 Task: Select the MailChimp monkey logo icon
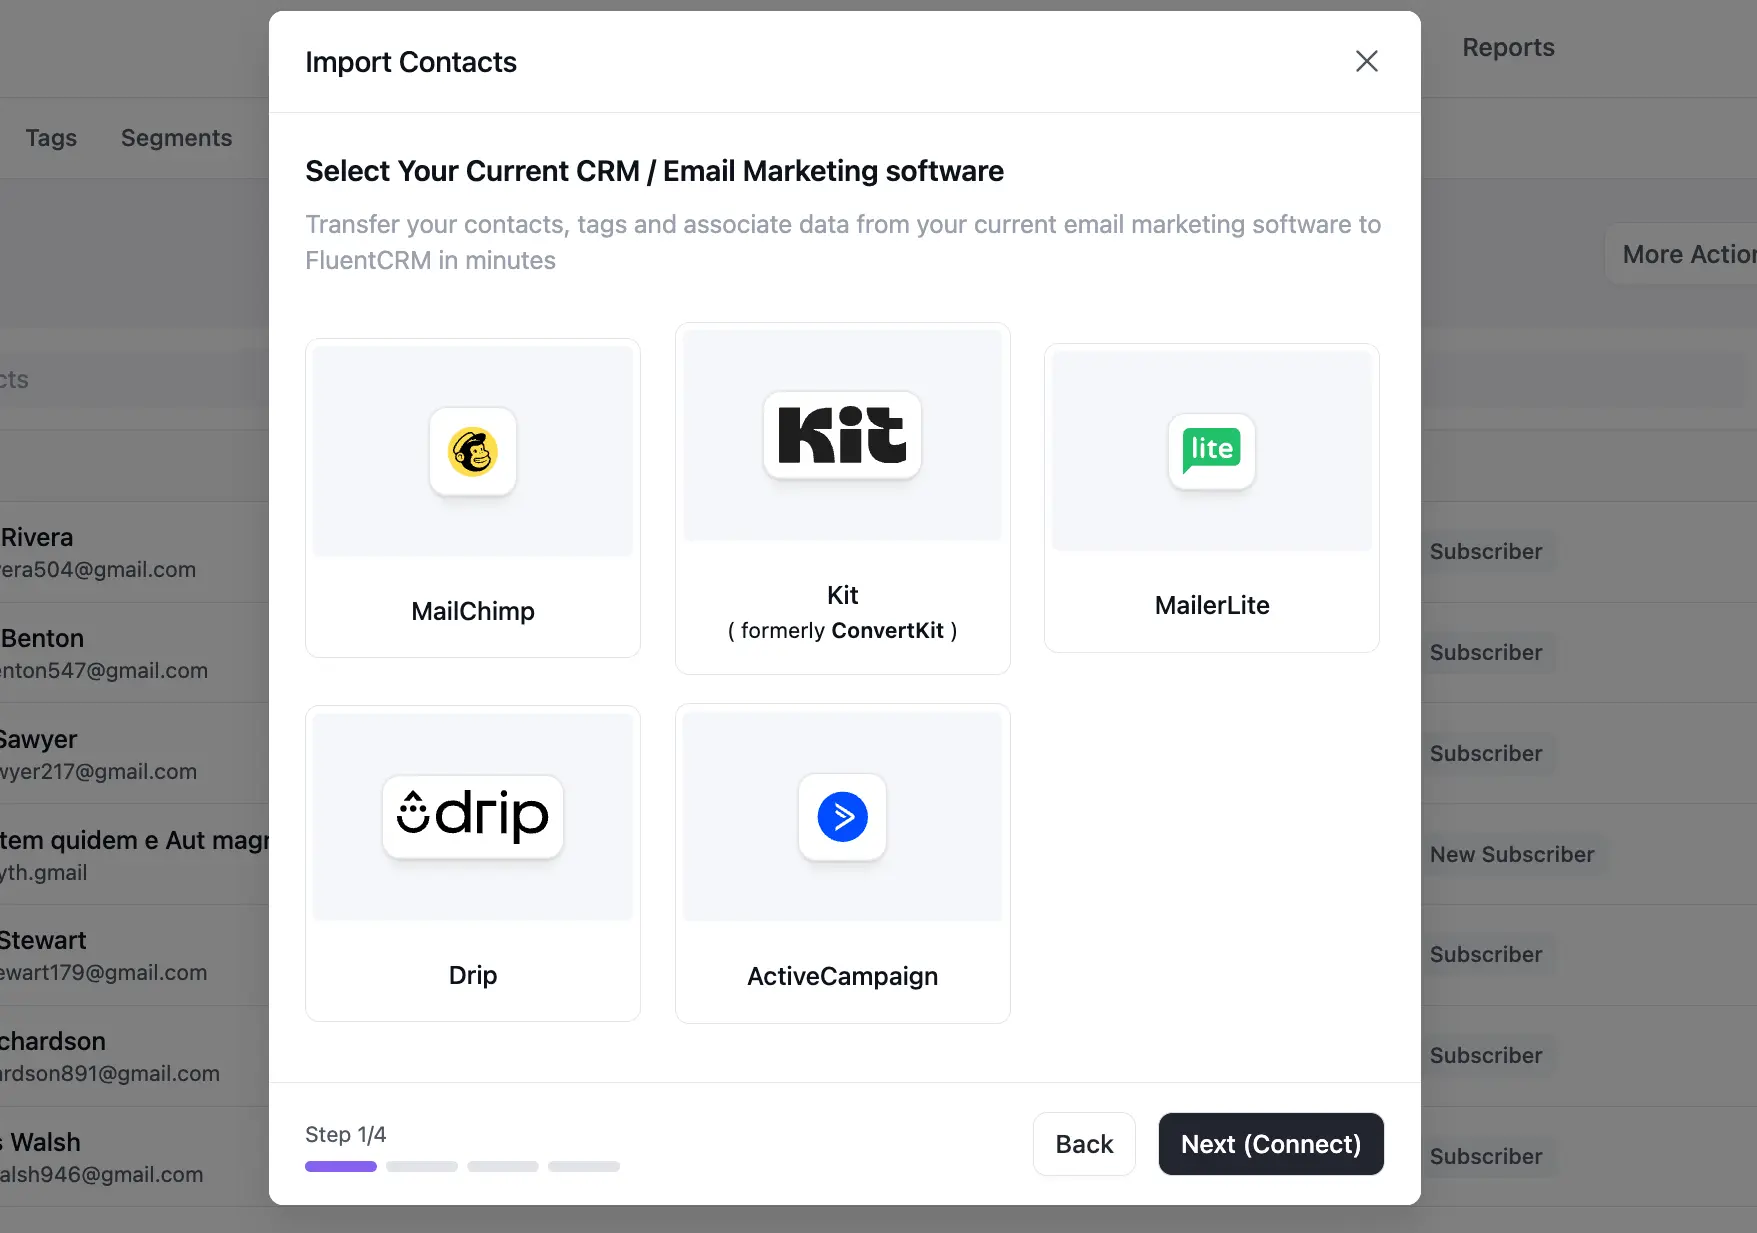(x=473, y=452)
